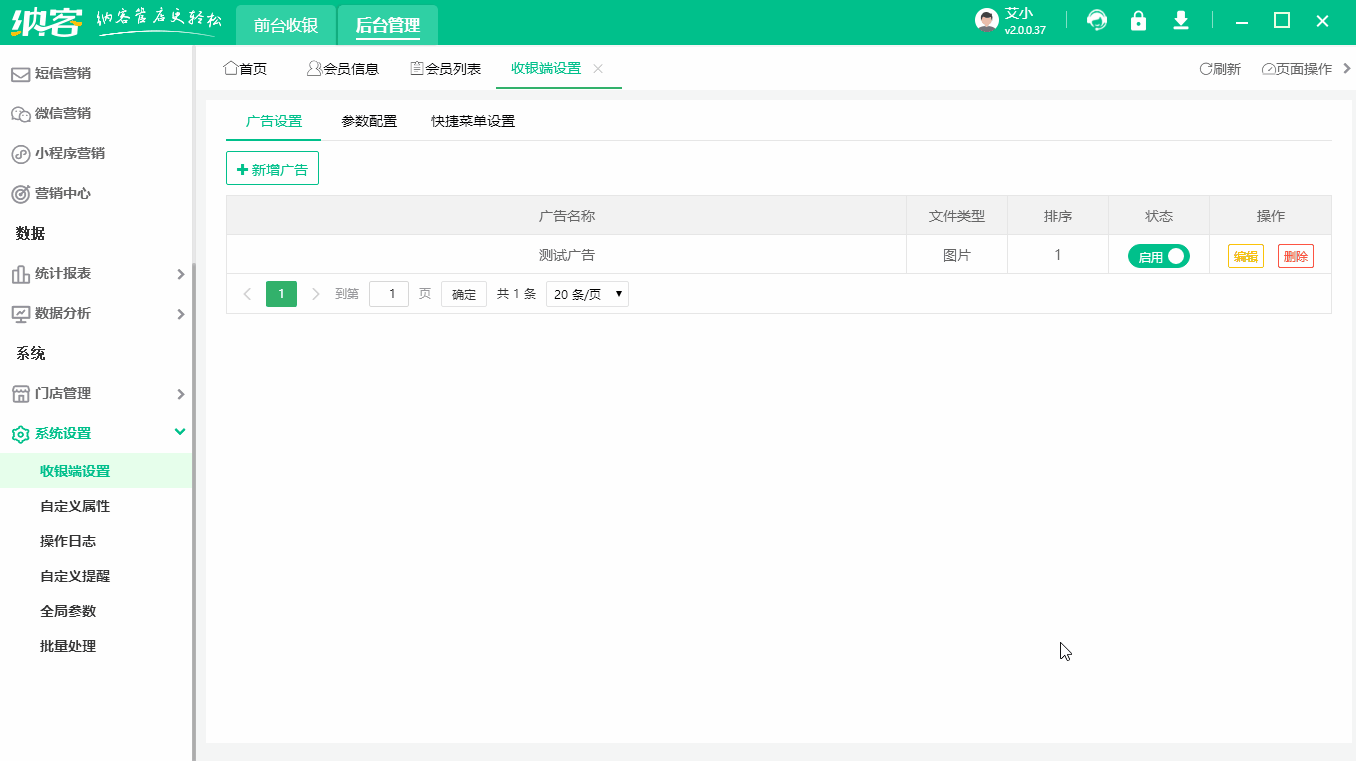Click 编辑 to edit 测试广告

pos(1245,255)
